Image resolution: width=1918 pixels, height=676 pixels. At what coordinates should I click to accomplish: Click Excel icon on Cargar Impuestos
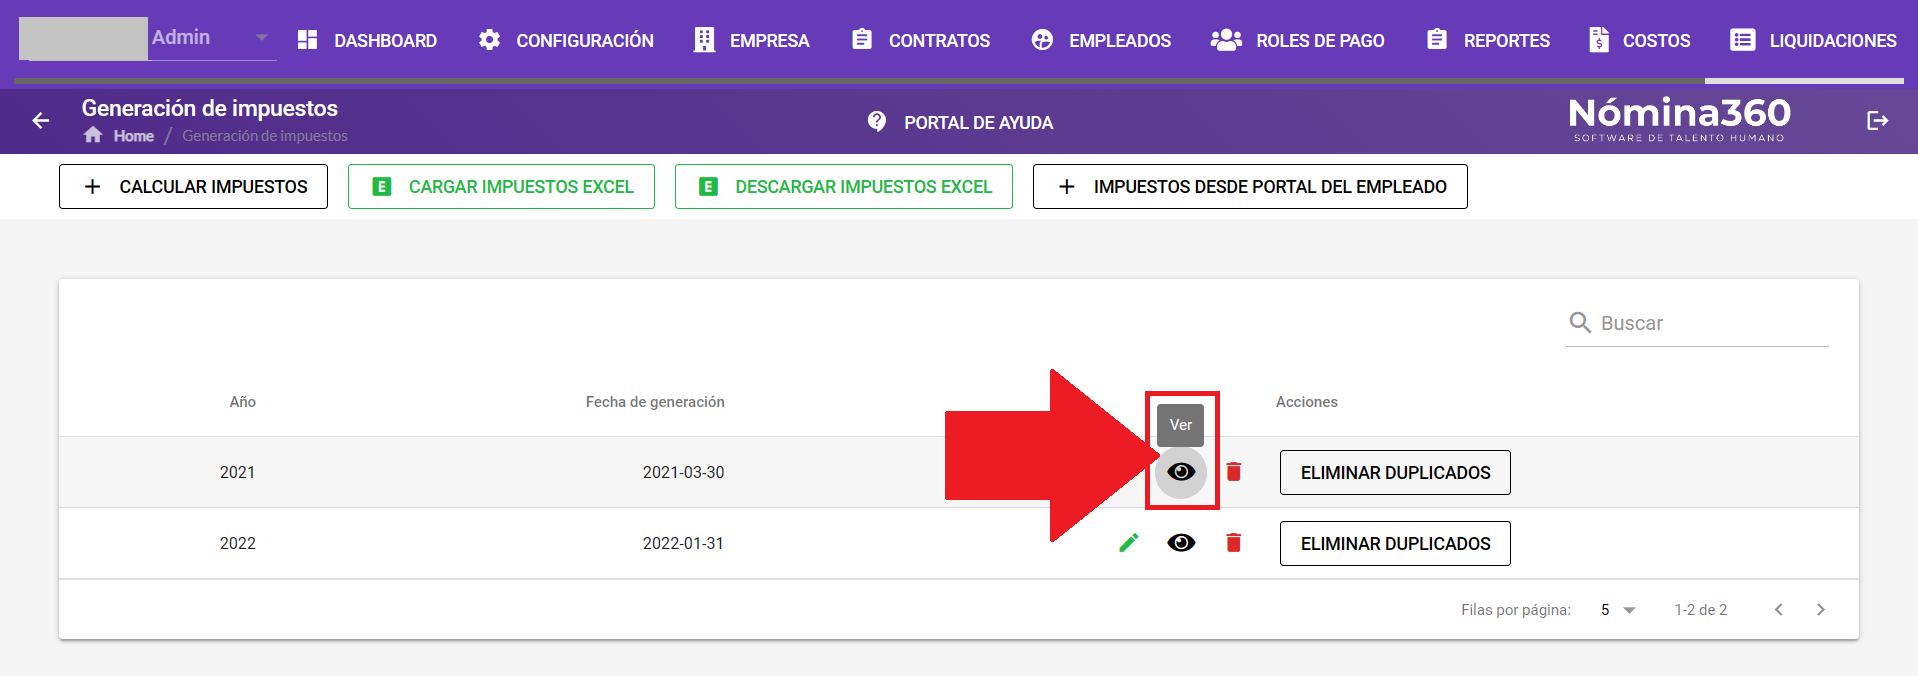[381, 187]
